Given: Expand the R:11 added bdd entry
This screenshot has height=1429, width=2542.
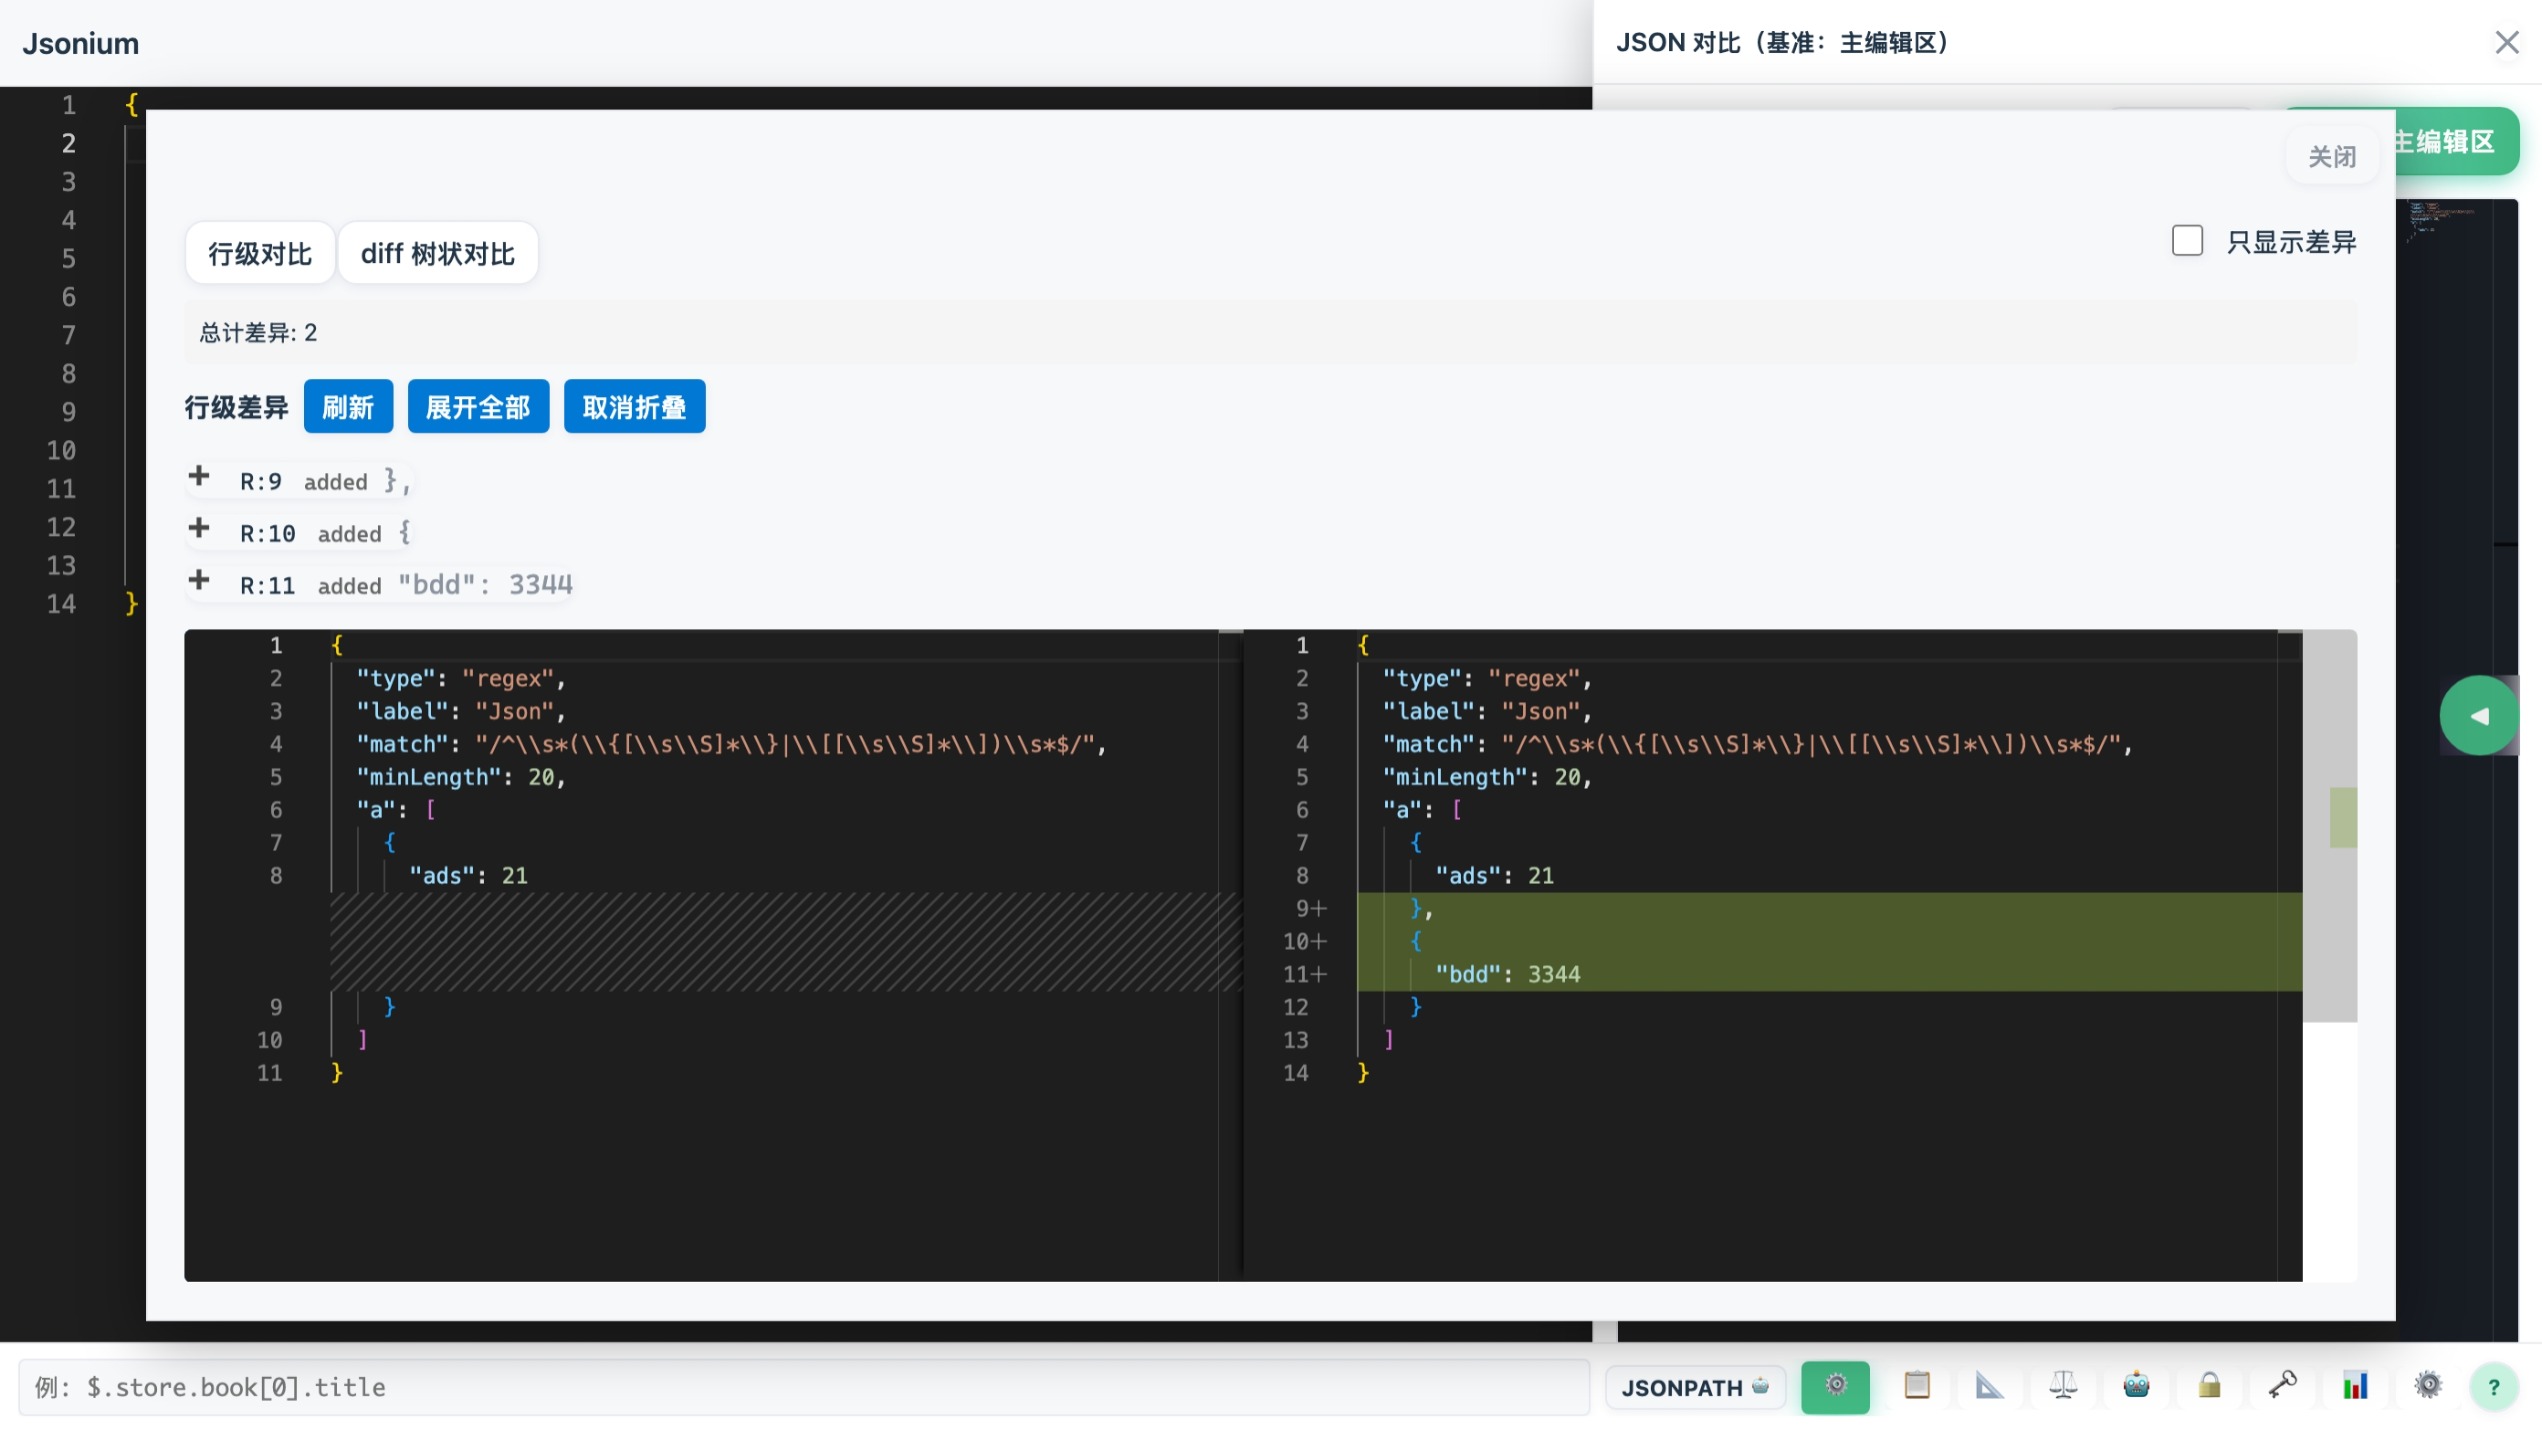Looking at the screenshot, I should pyautogui.click(x=199, y=581).
